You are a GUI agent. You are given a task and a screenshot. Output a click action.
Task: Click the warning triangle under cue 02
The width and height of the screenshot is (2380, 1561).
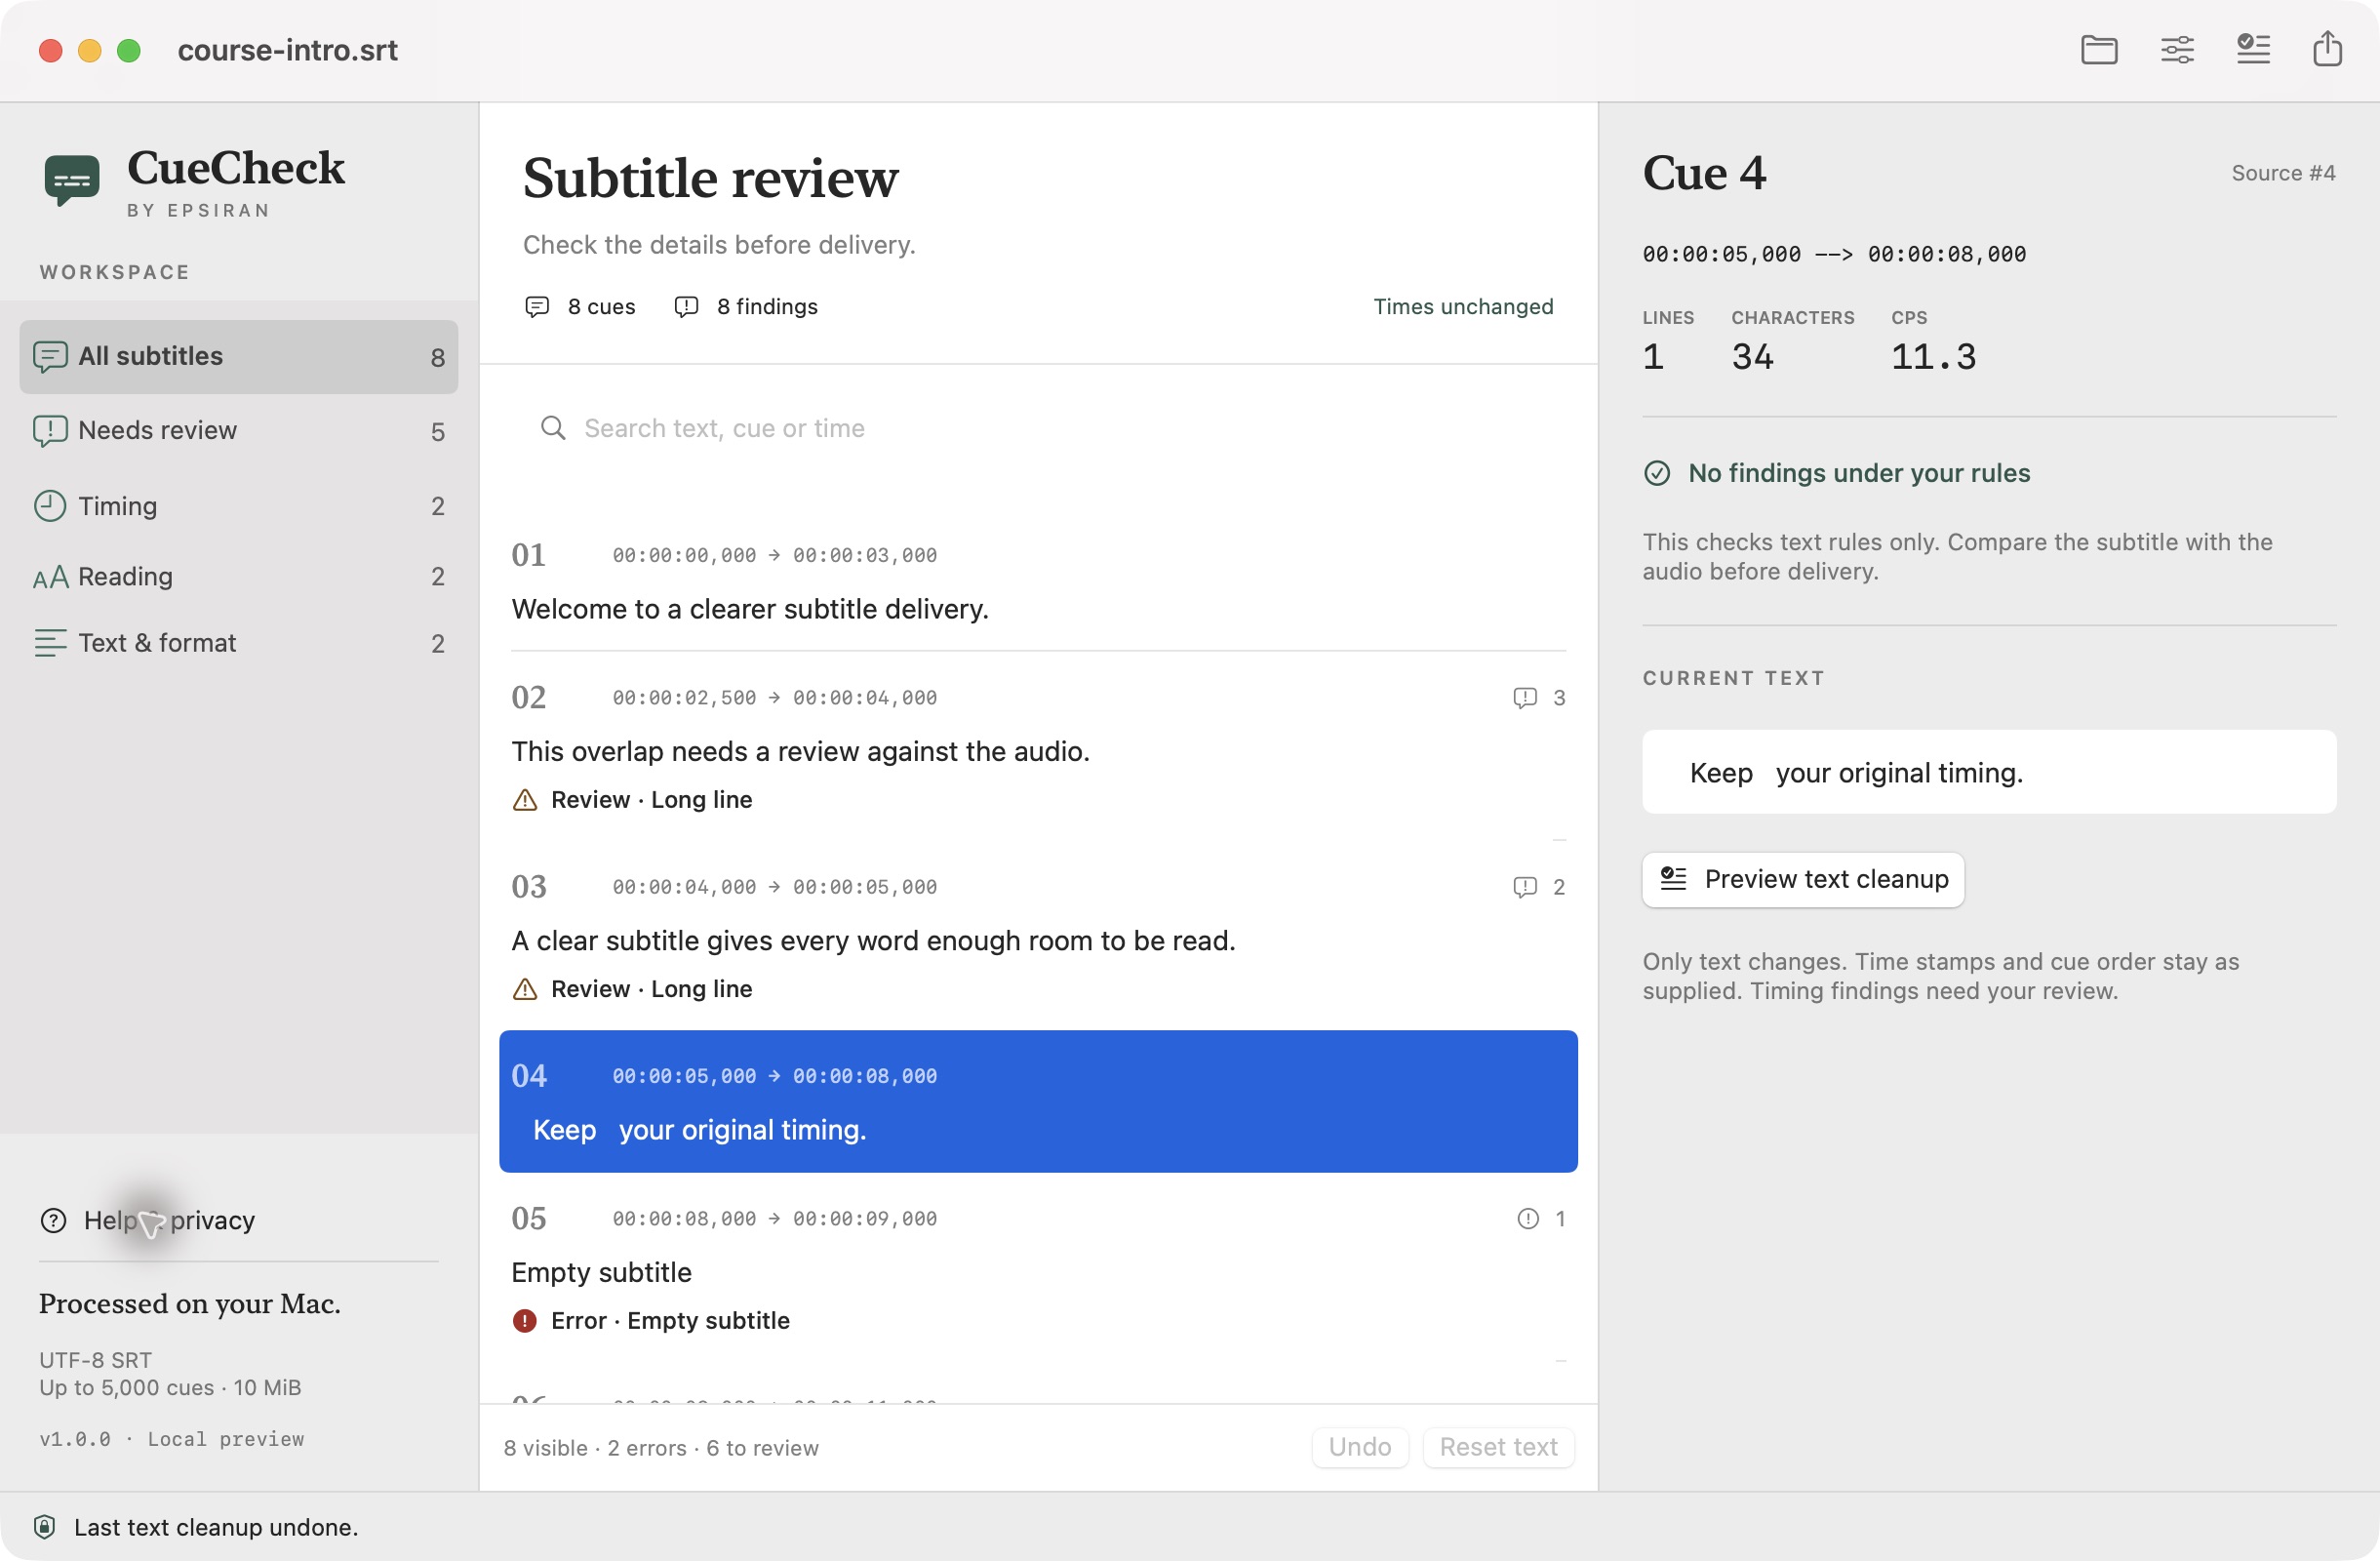point(524,800)
